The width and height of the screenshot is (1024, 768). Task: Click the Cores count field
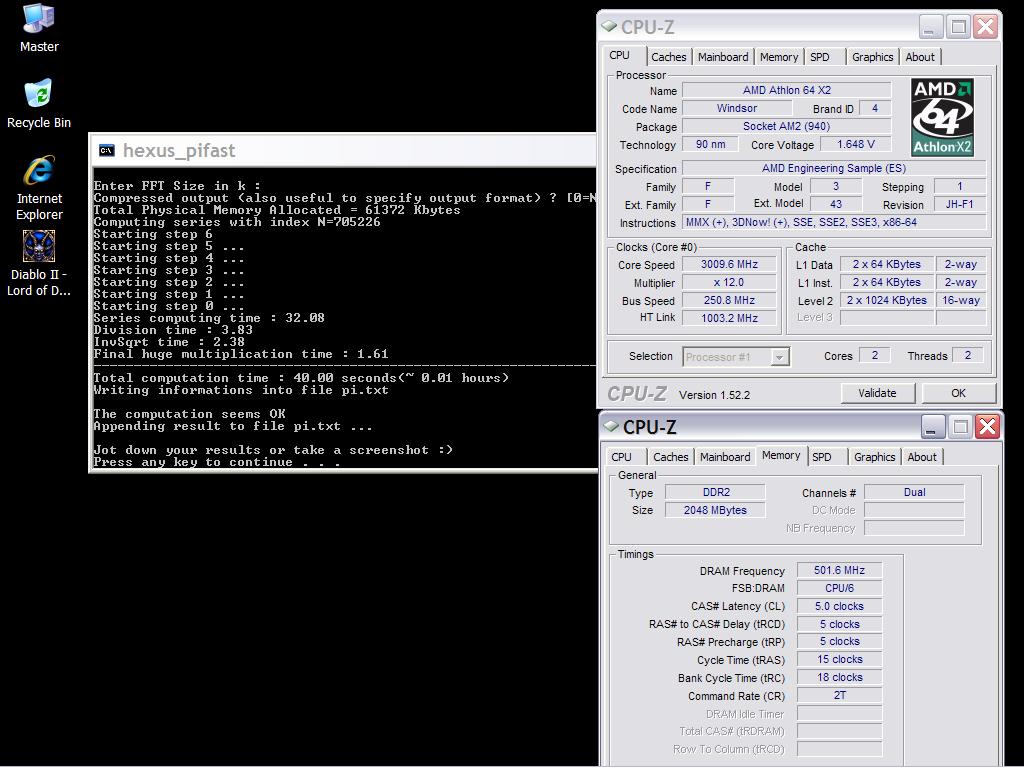(874, 355)
